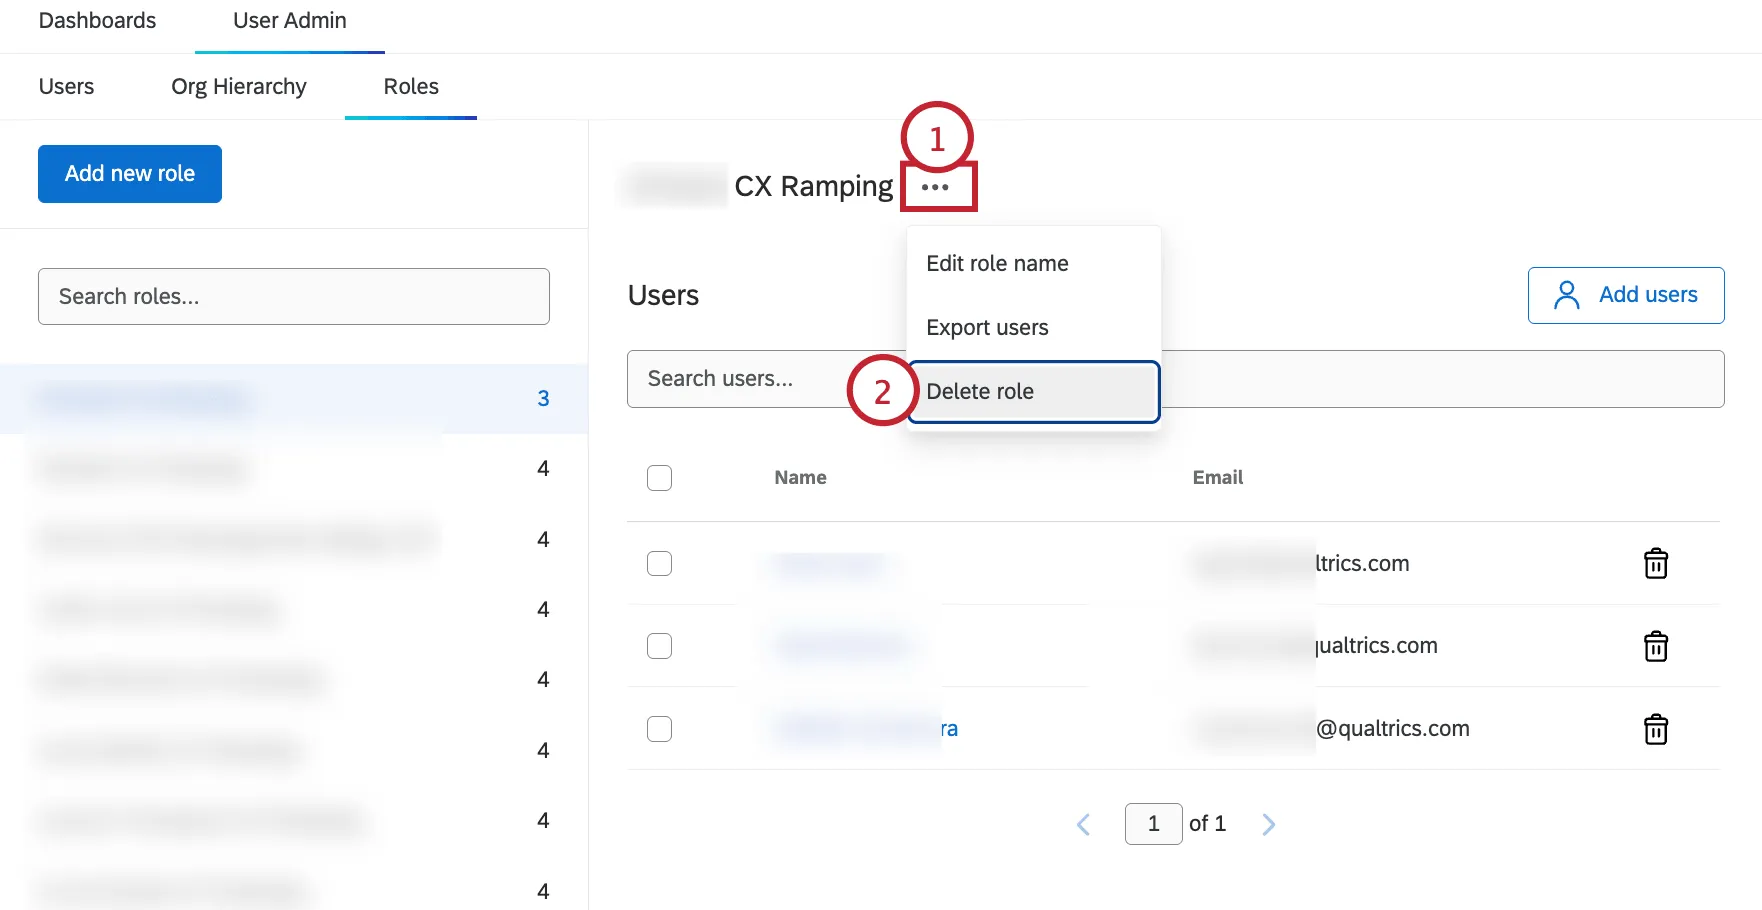This screenshot has height=910, width=1762.
Task: Tick the checkbox for the third user row
Action: [659, 729]
